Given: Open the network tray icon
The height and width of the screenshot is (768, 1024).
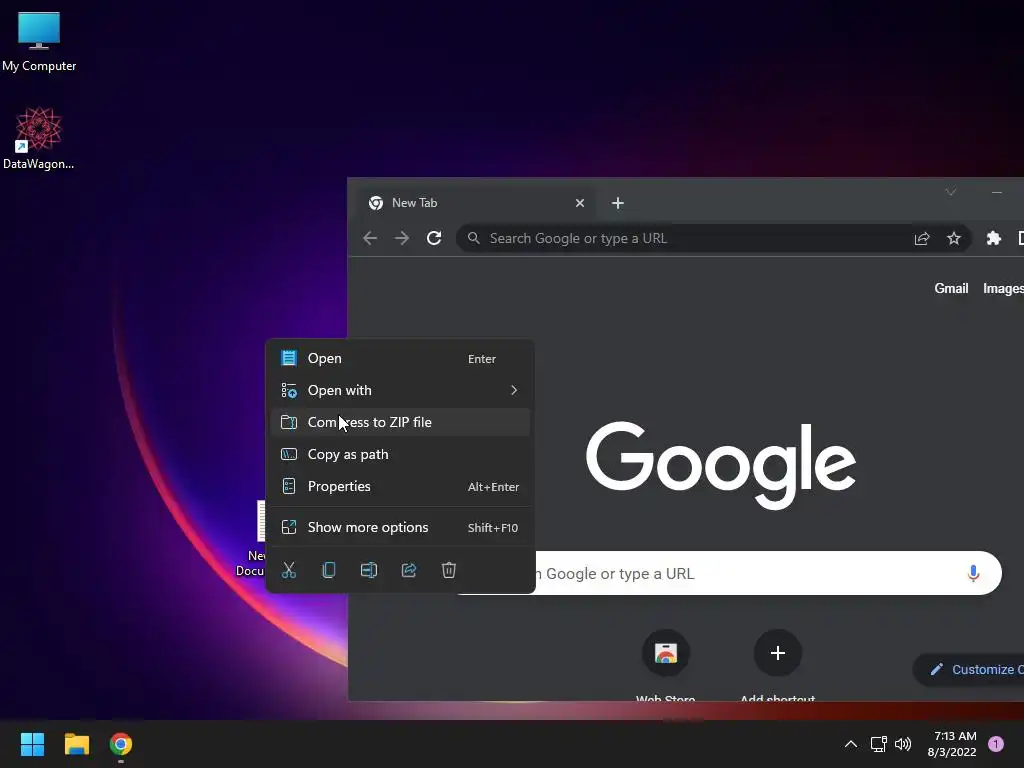Looking at the screenshot, I should 878,744.
